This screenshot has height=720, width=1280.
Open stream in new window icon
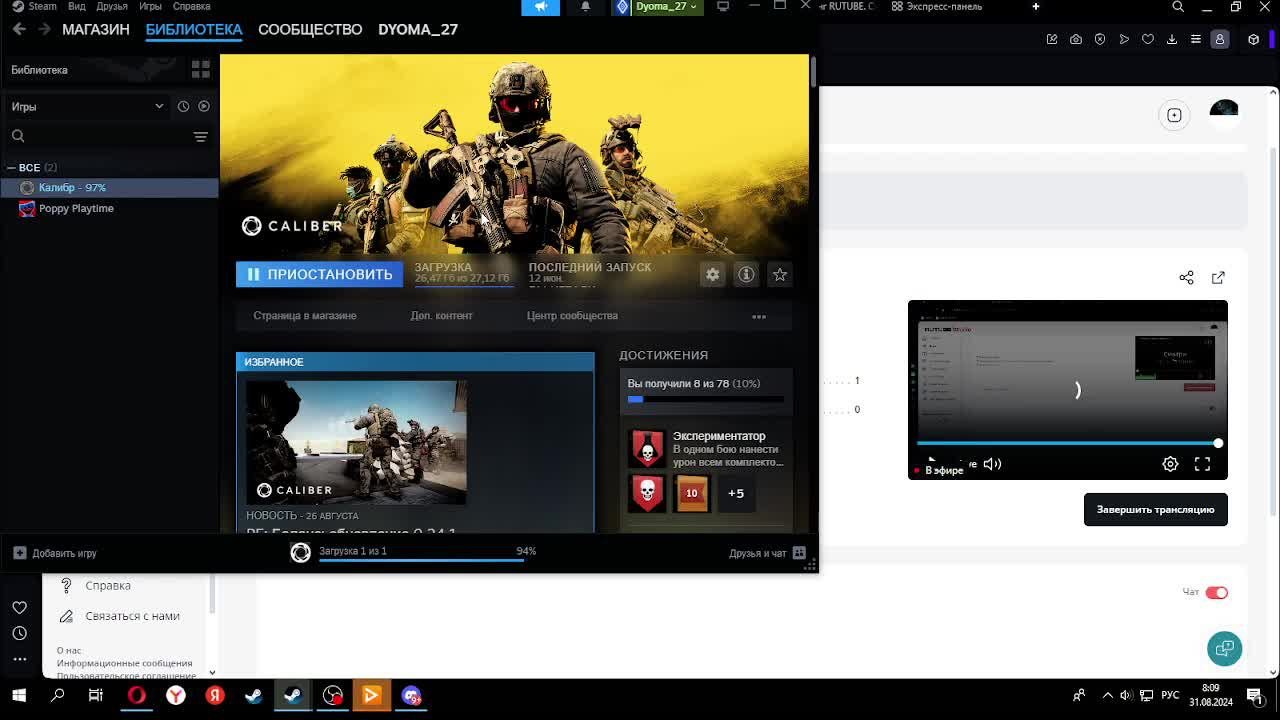tap(1218, 277)
